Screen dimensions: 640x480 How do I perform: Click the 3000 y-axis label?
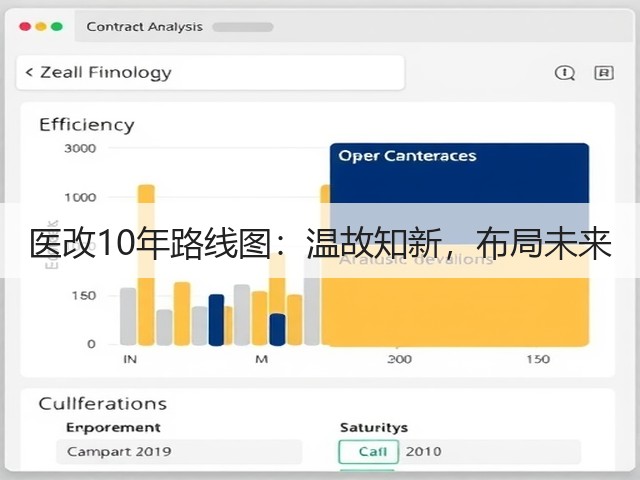80,148
